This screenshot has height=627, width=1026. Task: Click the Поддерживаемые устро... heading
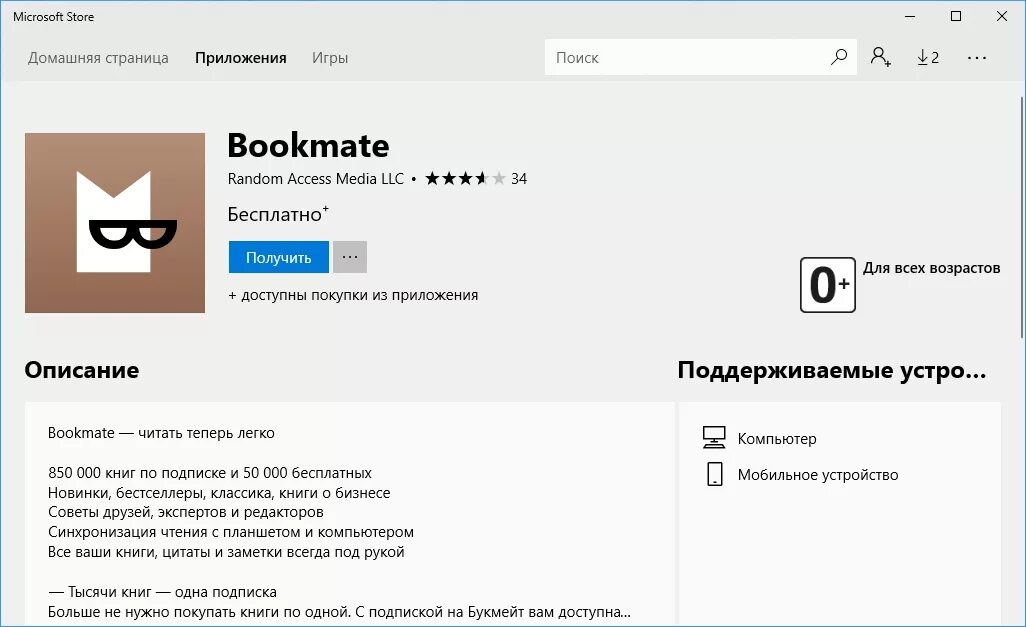(x=832, y=370)
